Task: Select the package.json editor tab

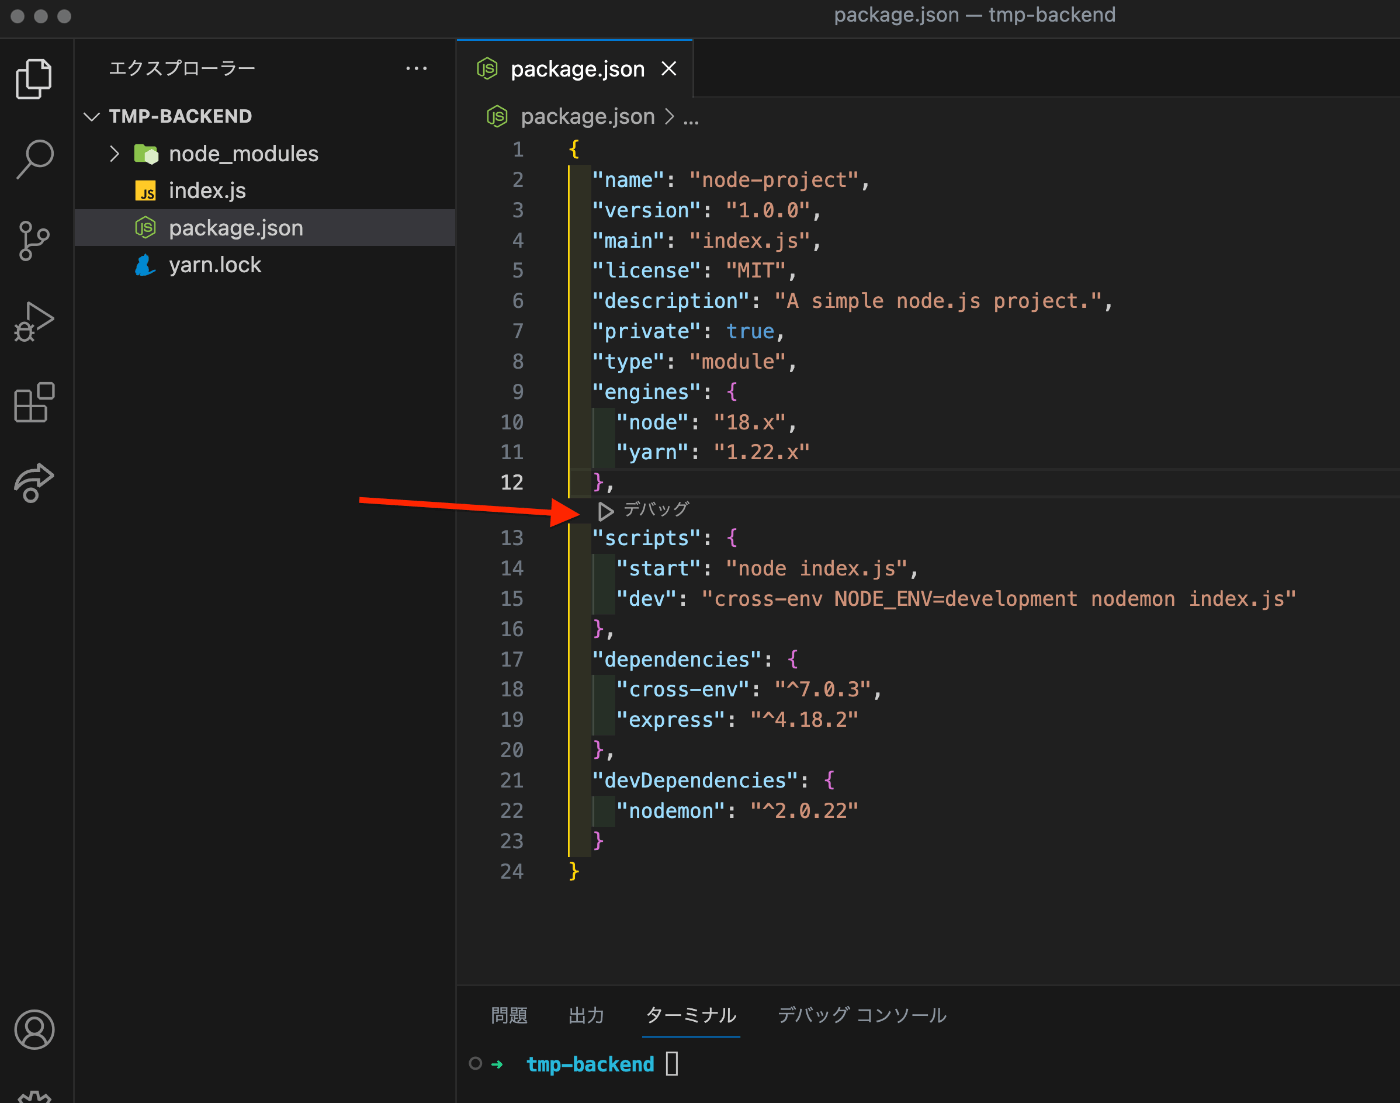Action: (x=575, y=69)
